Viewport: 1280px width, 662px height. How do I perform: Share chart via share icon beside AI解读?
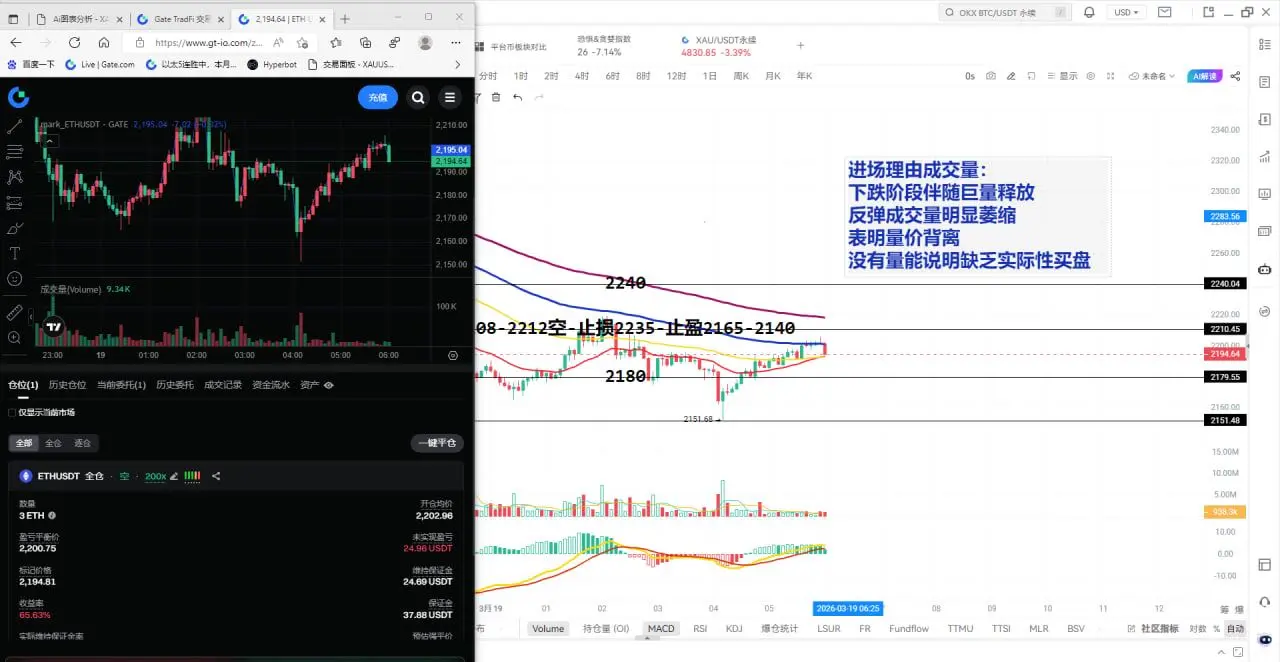pyautogui.click(x=1235, y=76)
